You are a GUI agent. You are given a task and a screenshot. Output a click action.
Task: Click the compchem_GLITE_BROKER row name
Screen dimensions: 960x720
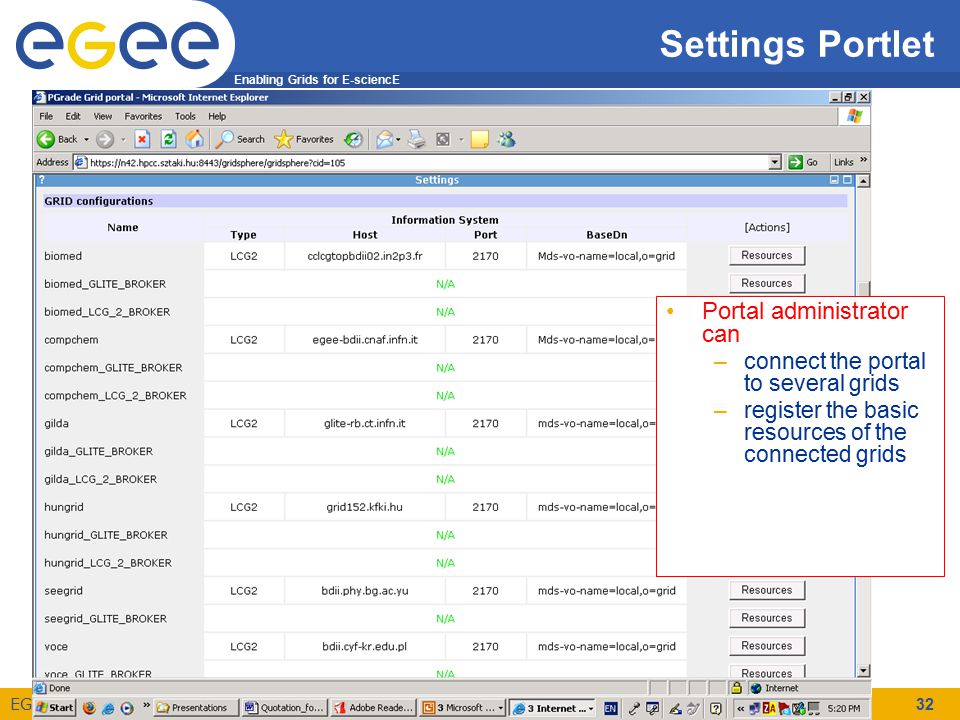pyautogui.click(x=113, y=368)
